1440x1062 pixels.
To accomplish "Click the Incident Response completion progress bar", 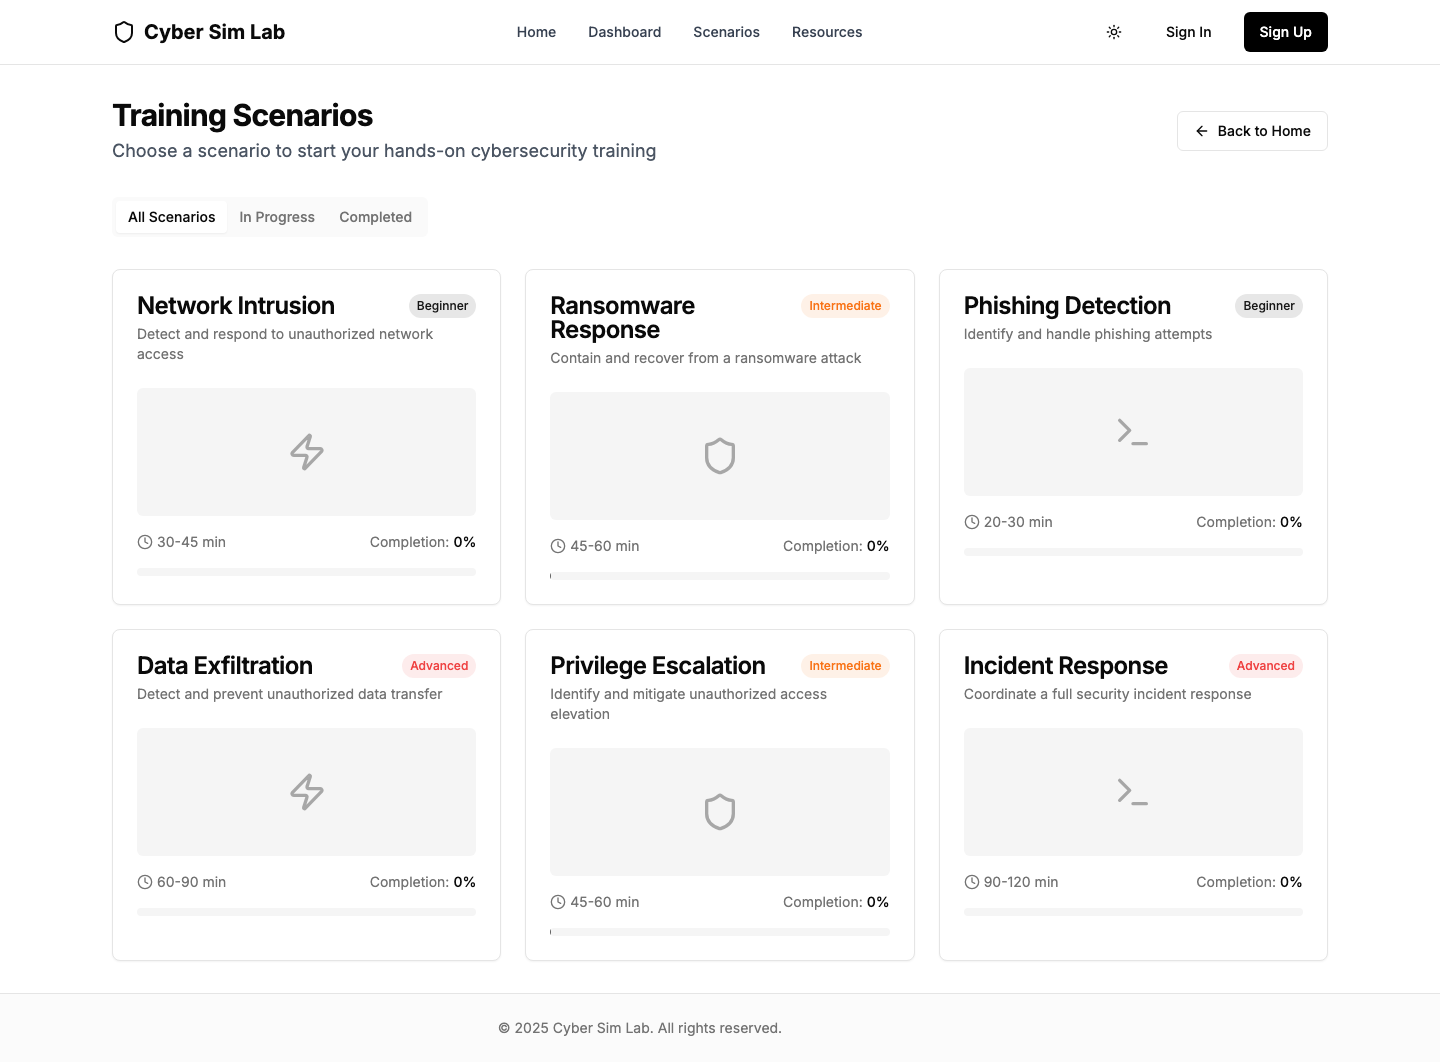I will pyautogui.click(x=1133, y=912).
